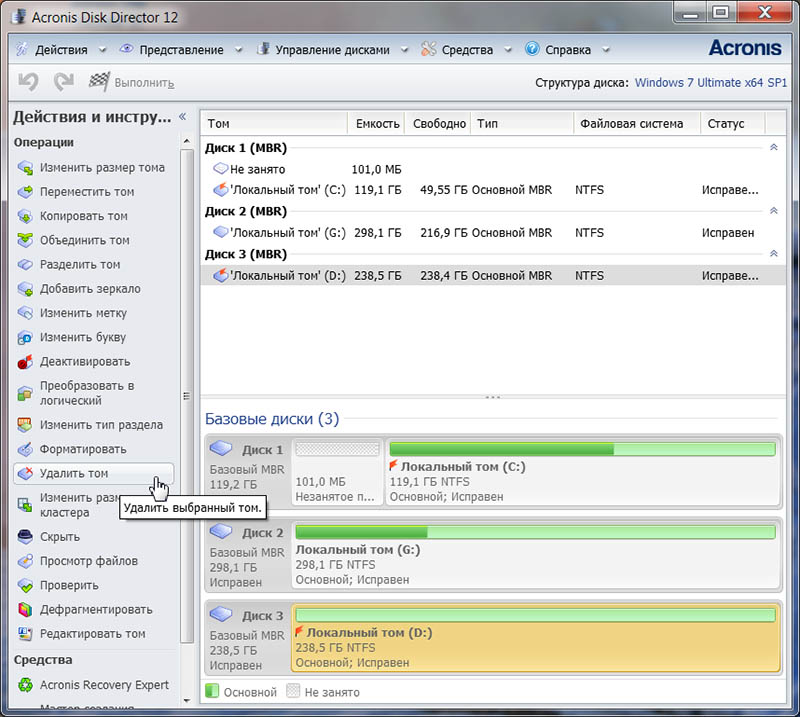Click the Undo arrow in toolbar
The image size is (800, 717).
[29, 82]
